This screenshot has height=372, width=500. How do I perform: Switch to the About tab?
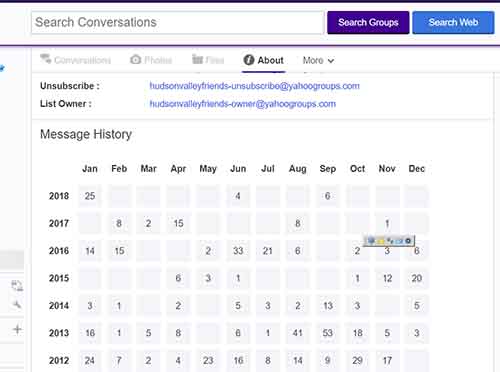click(x=263, y=60)
